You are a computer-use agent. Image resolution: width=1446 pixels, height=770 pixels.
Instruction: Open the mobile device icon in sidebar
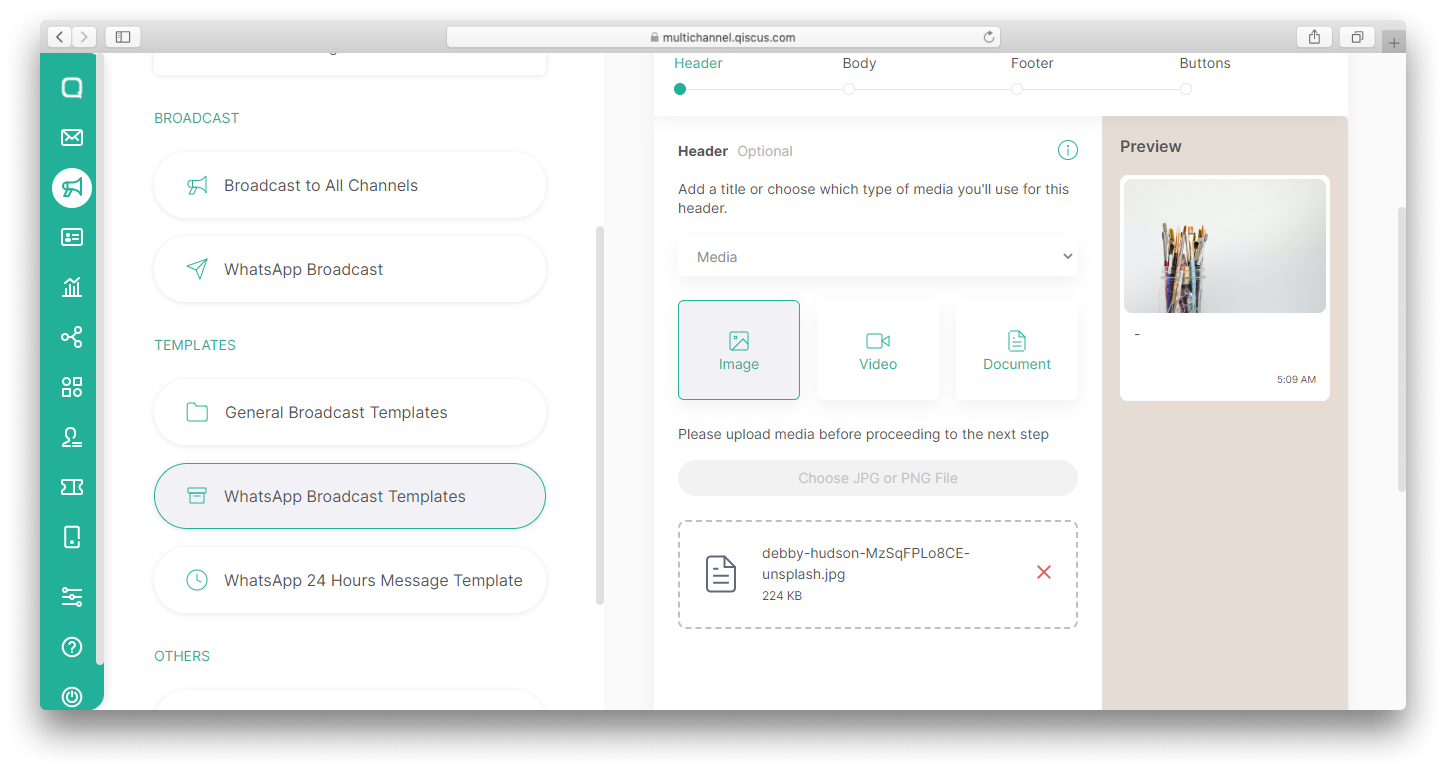72,537
